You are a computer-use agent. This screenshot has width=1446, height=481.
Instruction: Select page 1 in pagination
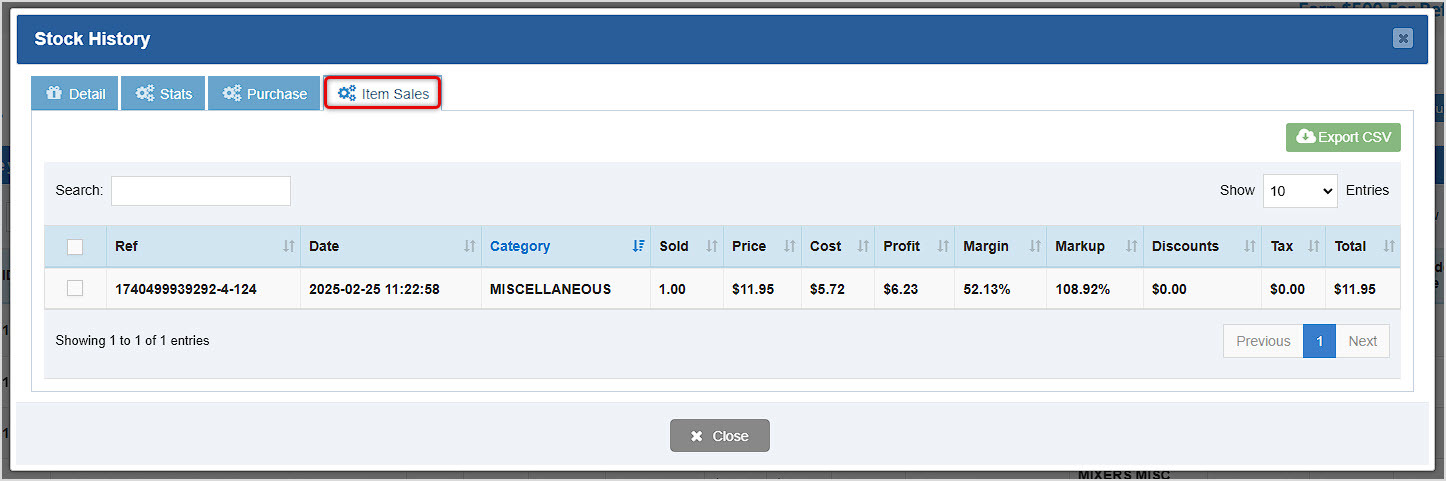click(1319, 341)
